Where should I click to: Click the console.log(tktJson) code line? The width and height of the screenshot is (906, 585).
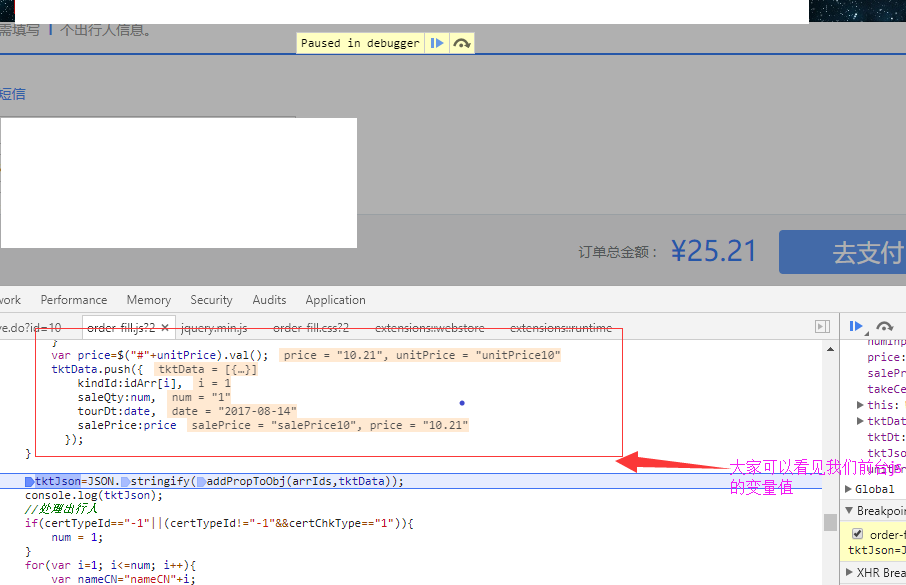[x=94, y=495]
